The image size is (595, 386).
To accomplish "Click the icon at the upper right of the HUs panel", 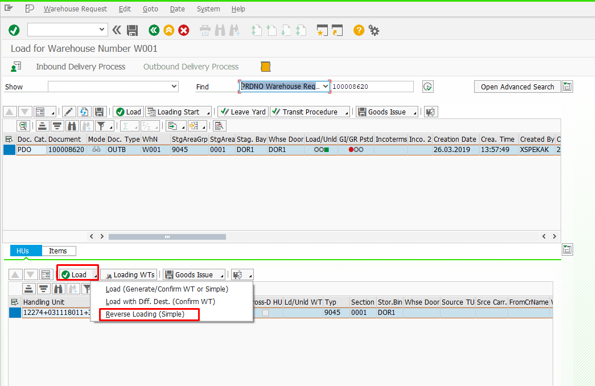I will pos(567,250).
